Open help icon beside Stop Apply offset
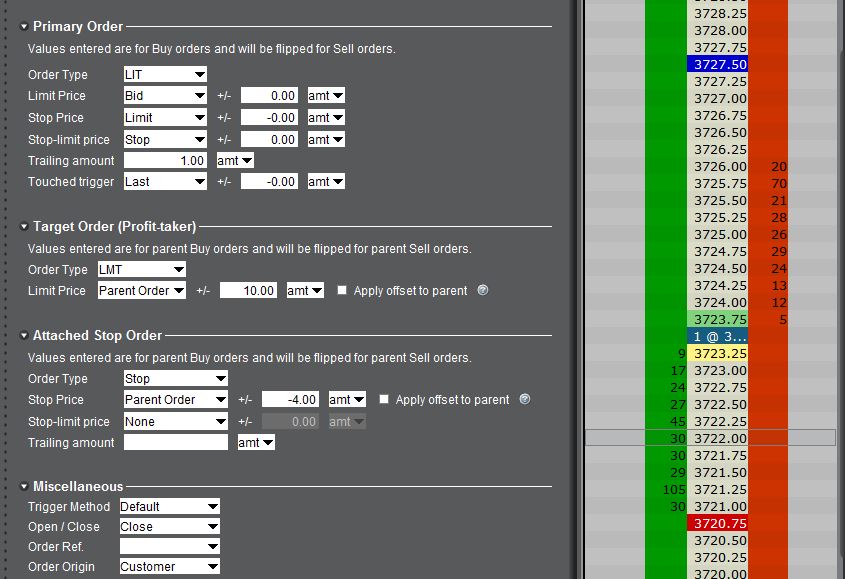 click(x=525, y=399)
